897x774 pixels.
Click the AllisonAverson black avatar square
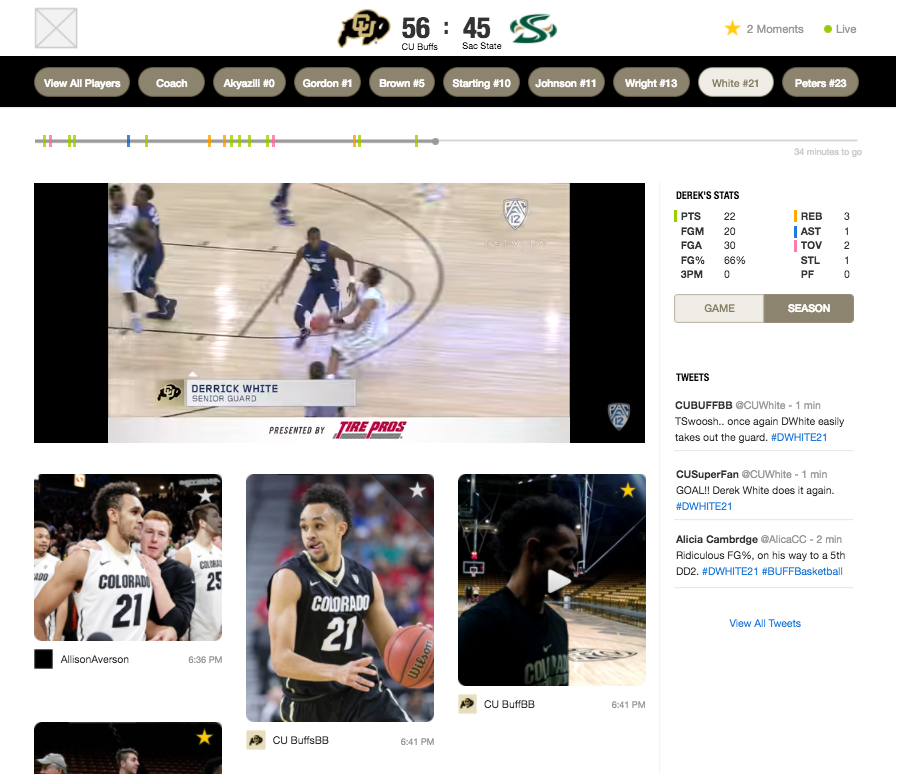pos(43,659)
